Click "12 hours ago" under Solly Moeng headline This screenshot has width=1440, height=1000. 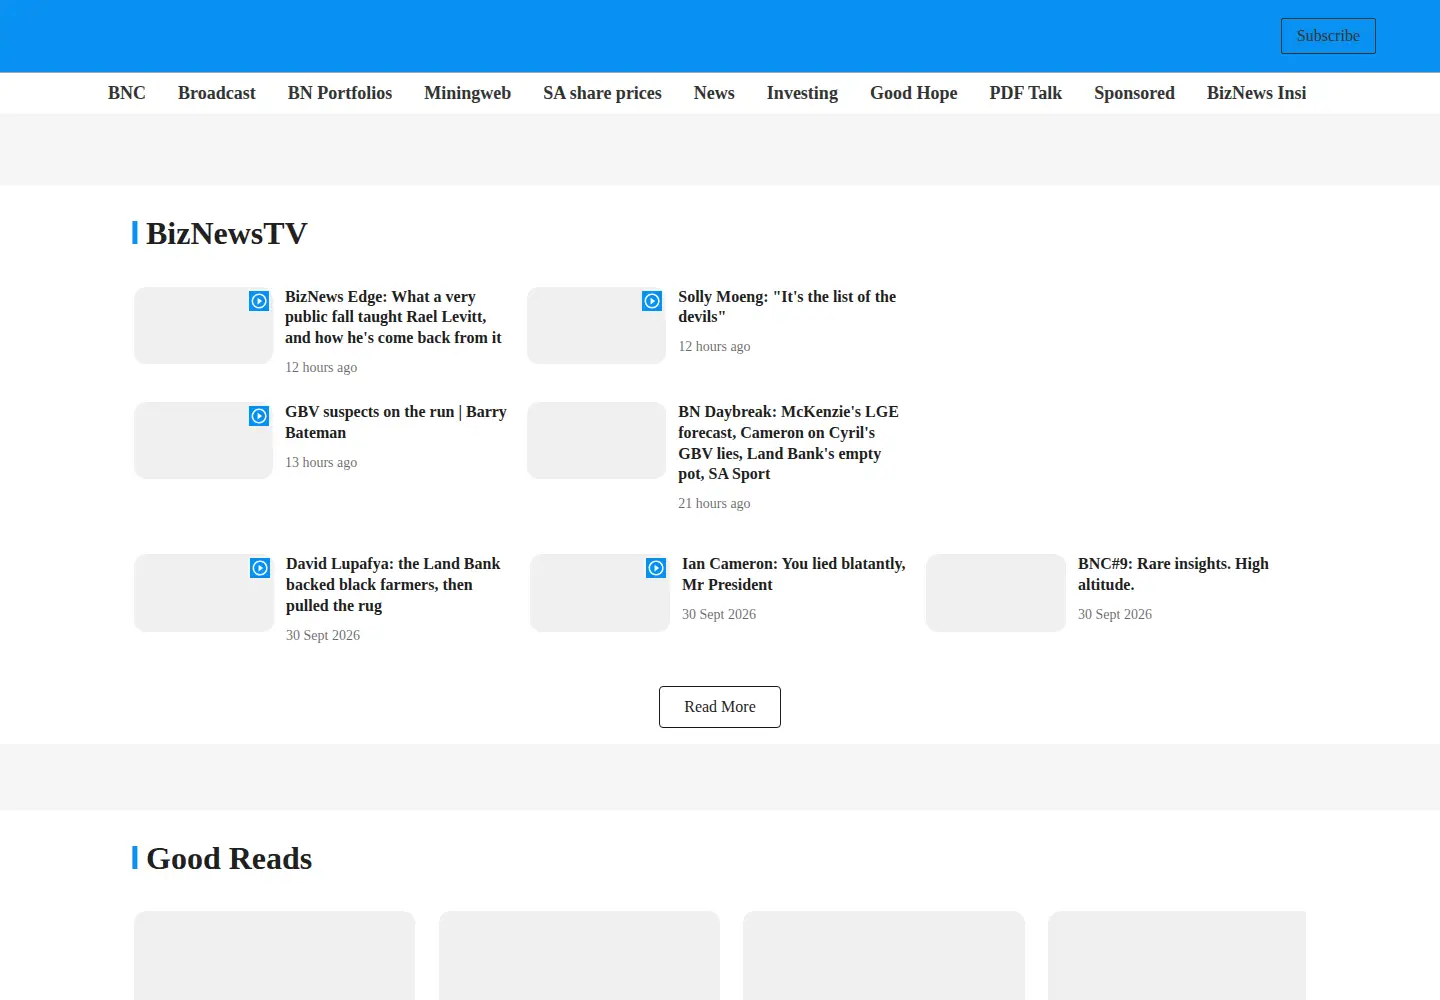tap(714, 347)
